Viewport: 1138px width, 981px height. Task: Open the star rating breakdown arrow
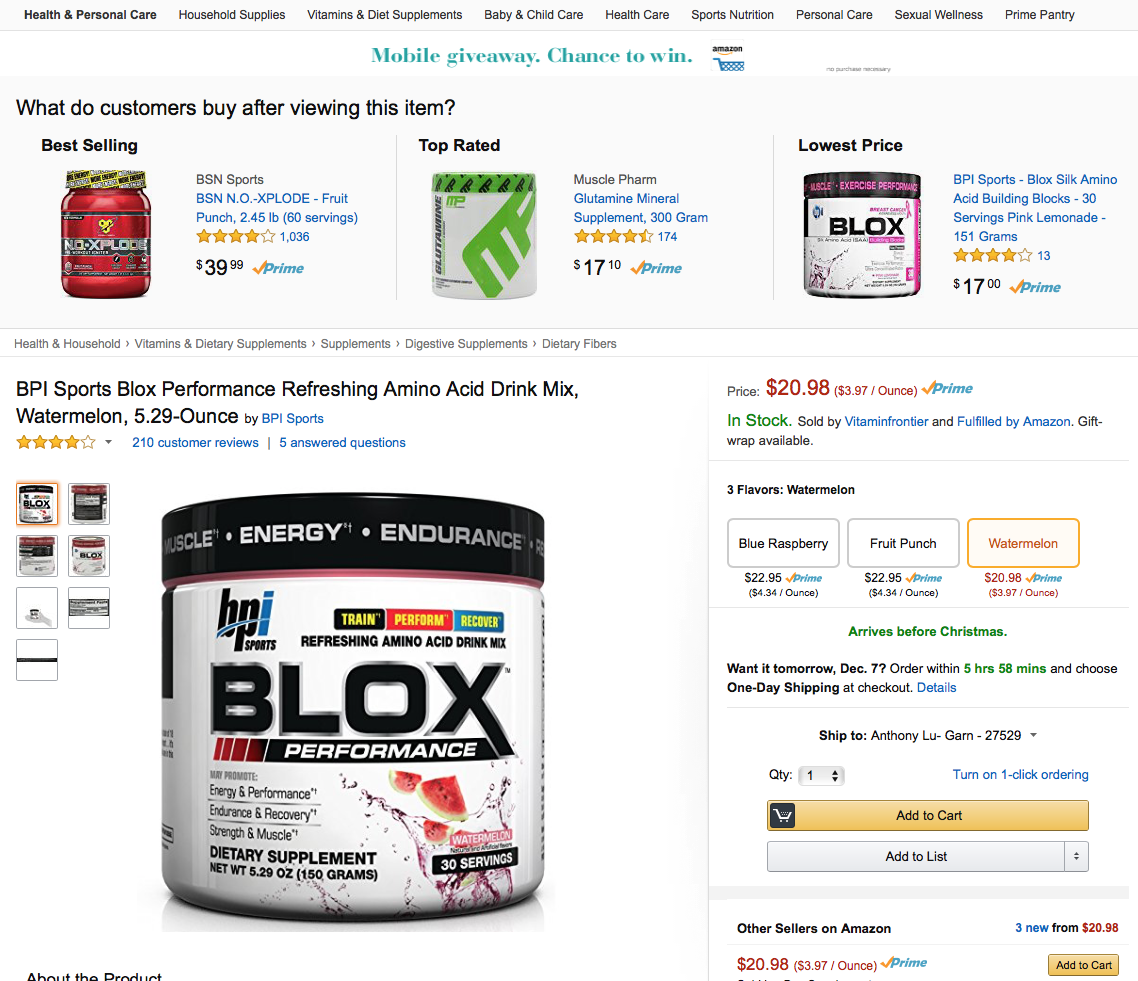tap(108, 442)
